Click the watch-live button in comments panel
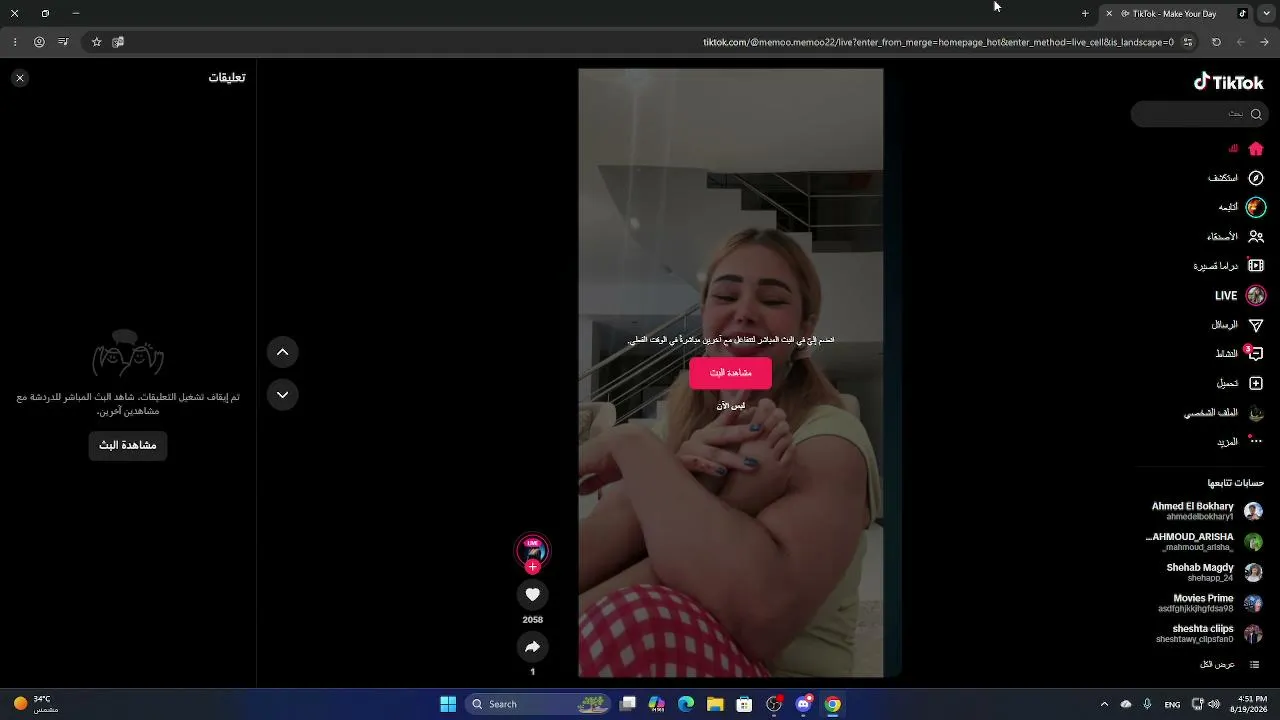1280x720 pixels. (128, 445)
